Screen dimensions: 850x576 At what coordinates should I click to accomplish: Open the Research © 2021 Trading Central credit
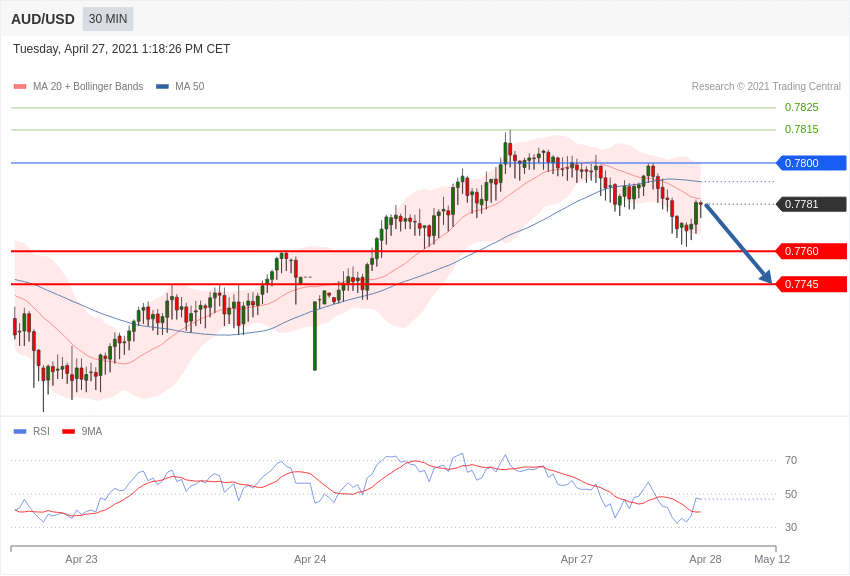click(x=766, y=86)
